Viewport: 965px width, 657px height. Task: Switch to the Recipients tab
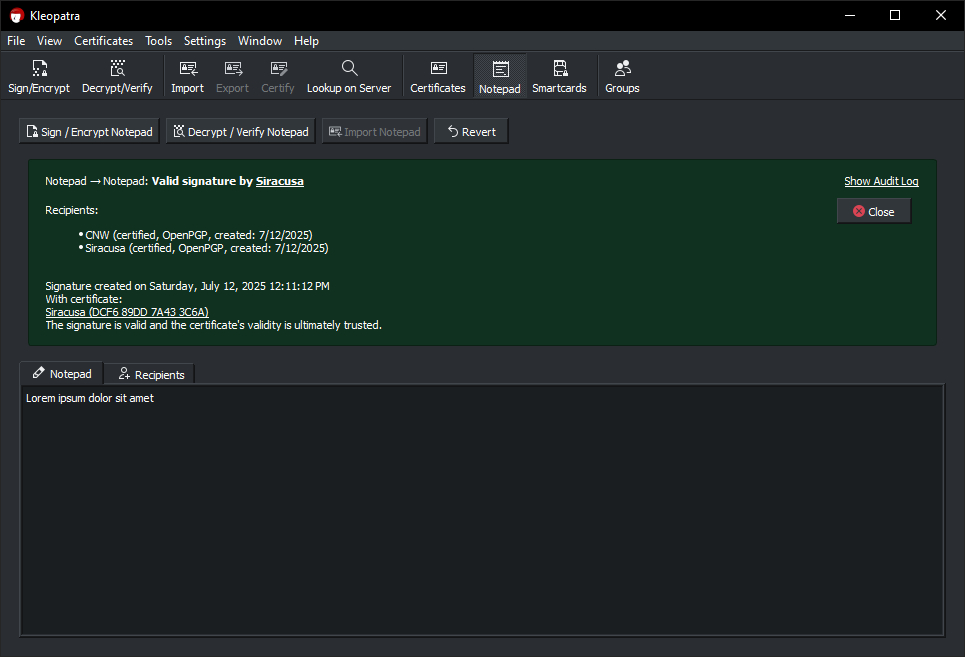pos(150,374)
